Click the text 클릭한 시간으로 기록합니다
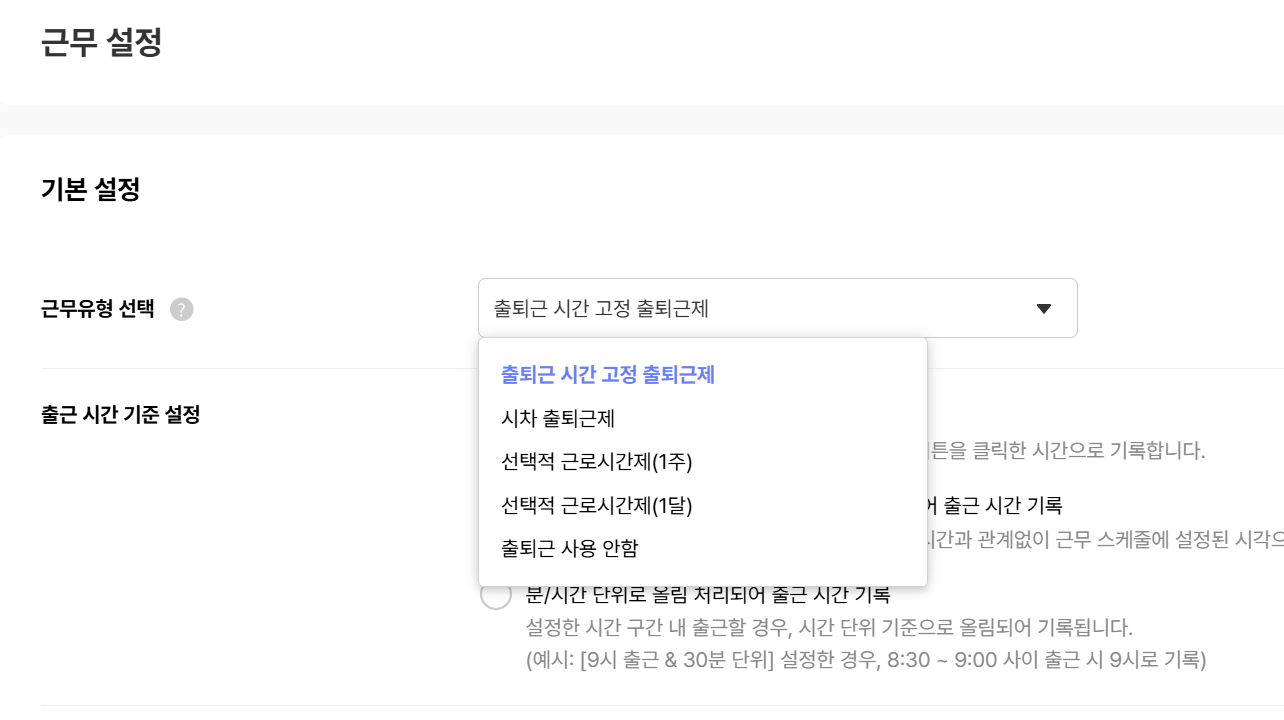 [1087, 450]
